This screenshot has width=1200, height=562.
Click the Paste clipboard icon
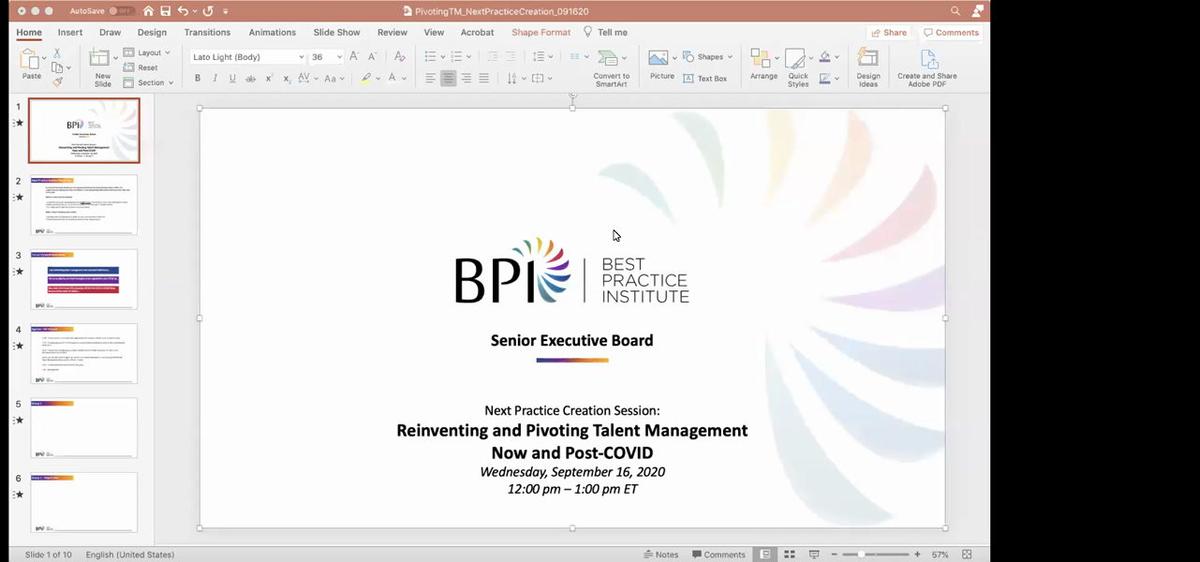[32, 61]
